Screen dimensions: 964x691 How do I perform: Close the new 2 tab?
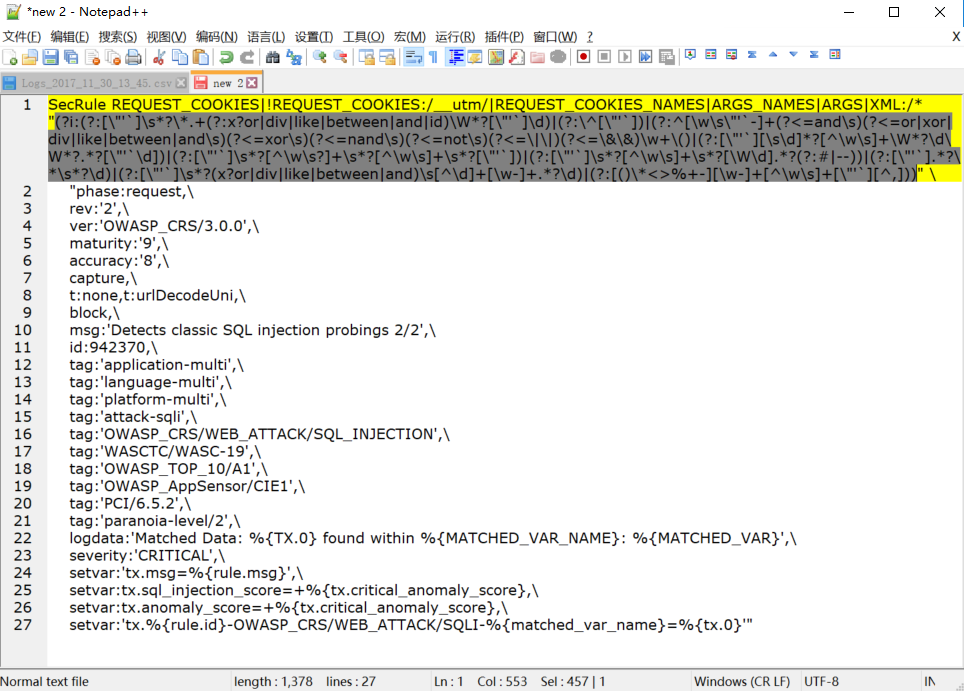[x=252, y=83]
